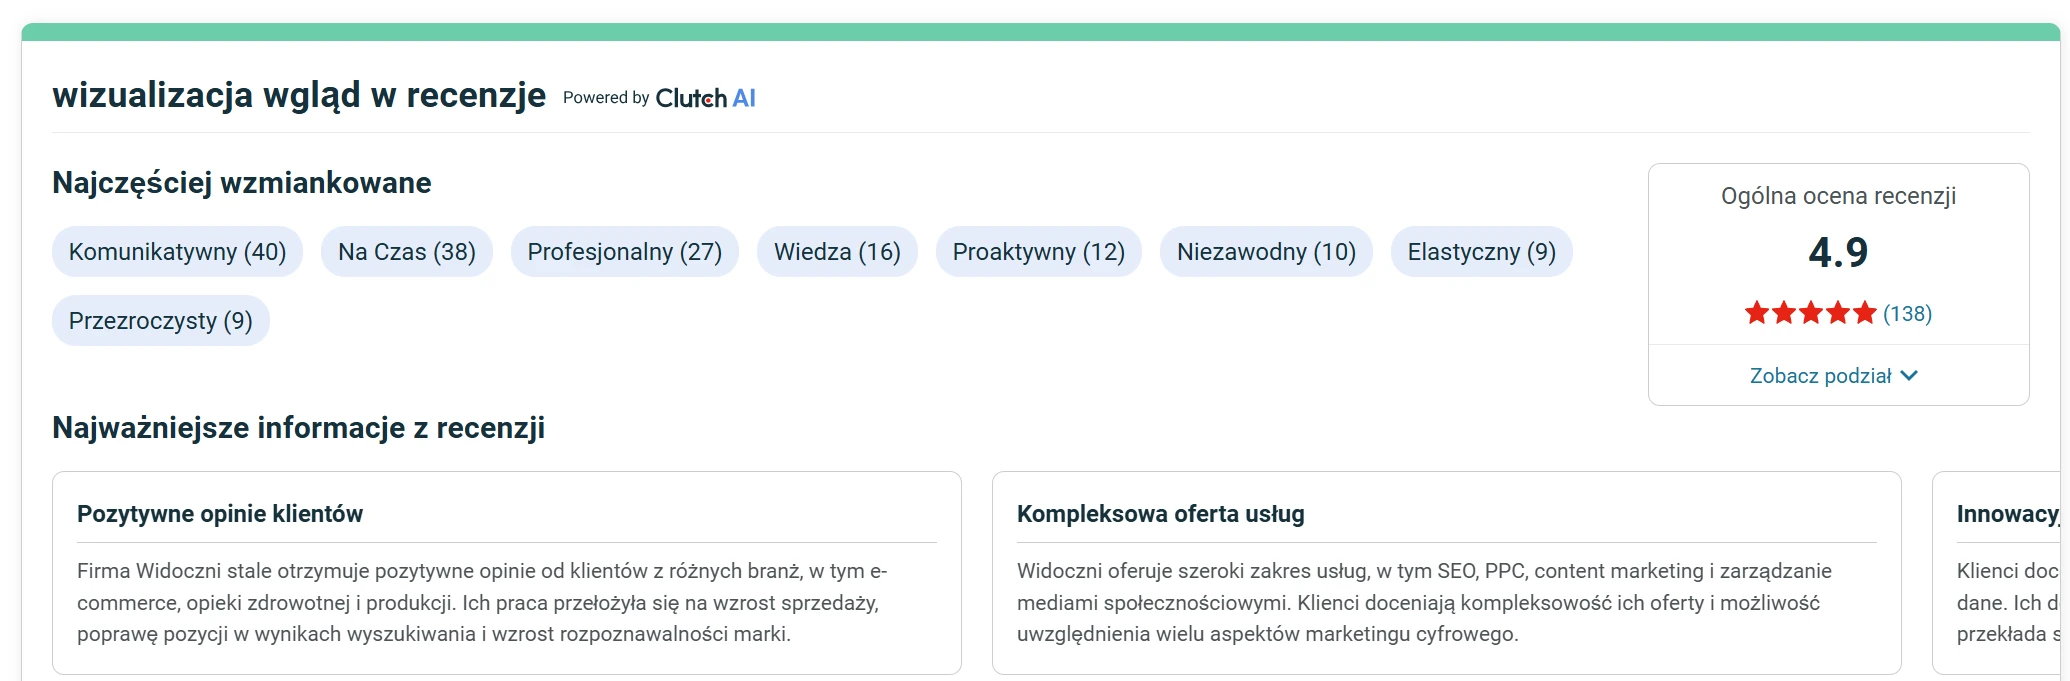Open Kompleksowa oferta usług card
2070x681 pixels.
coord(1447,573)
